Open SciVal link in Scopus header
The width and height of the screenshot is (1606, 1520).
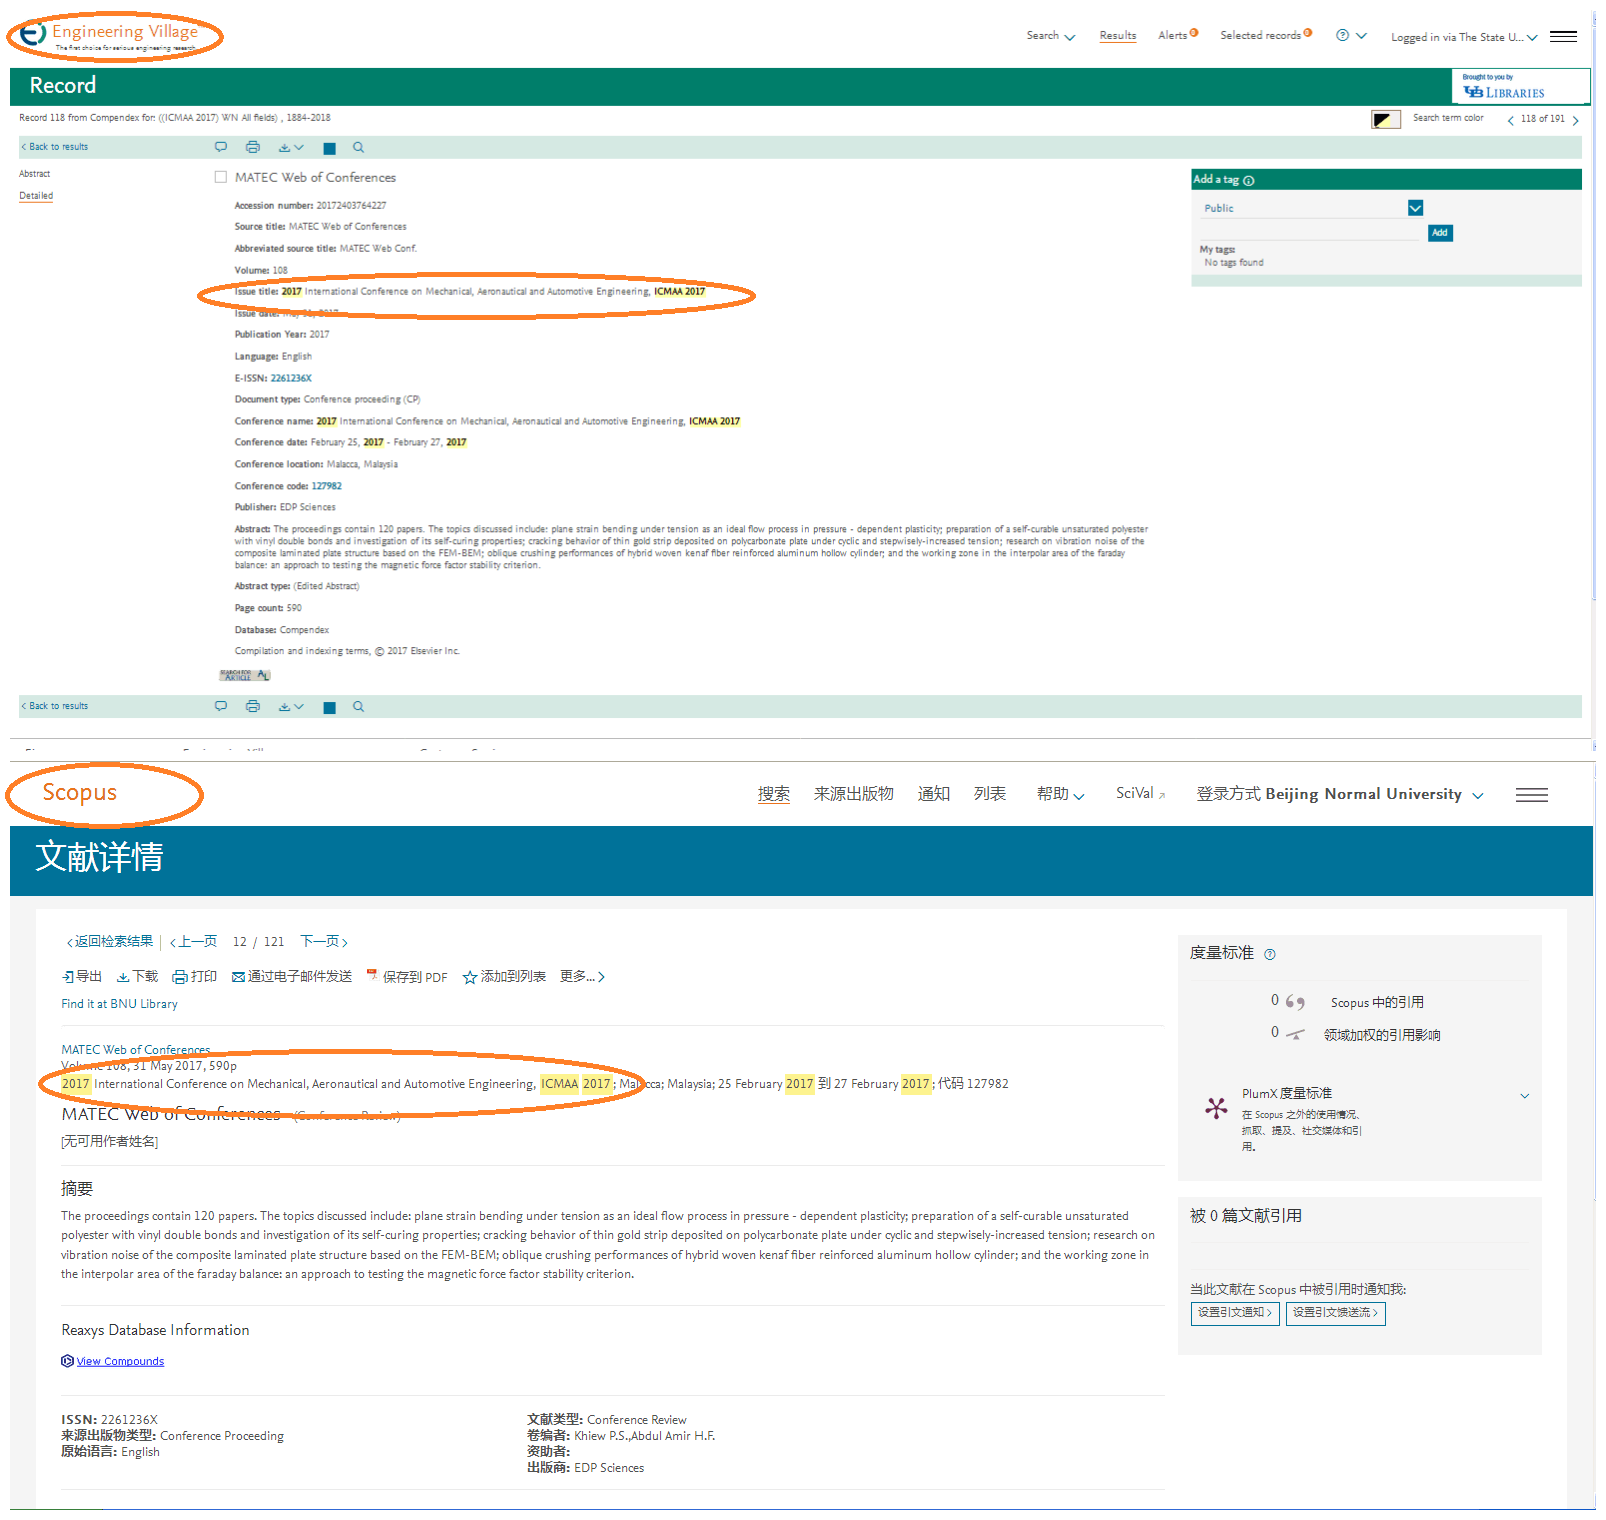coord(1141,793)
